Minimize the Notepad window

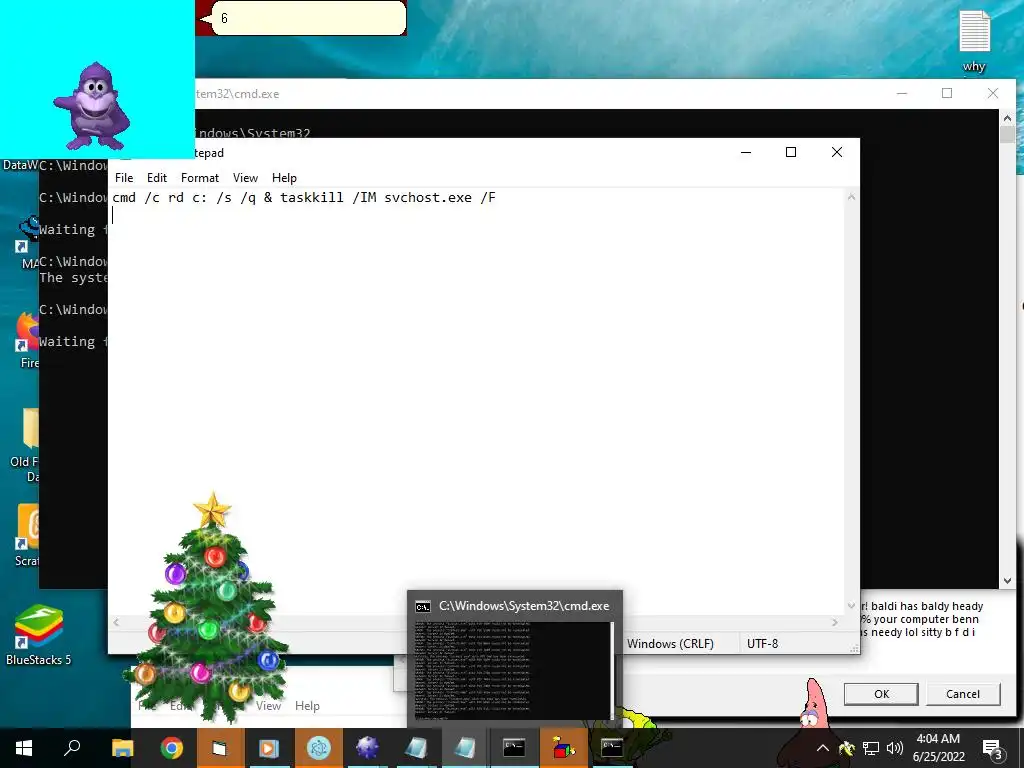pos(746,152)
